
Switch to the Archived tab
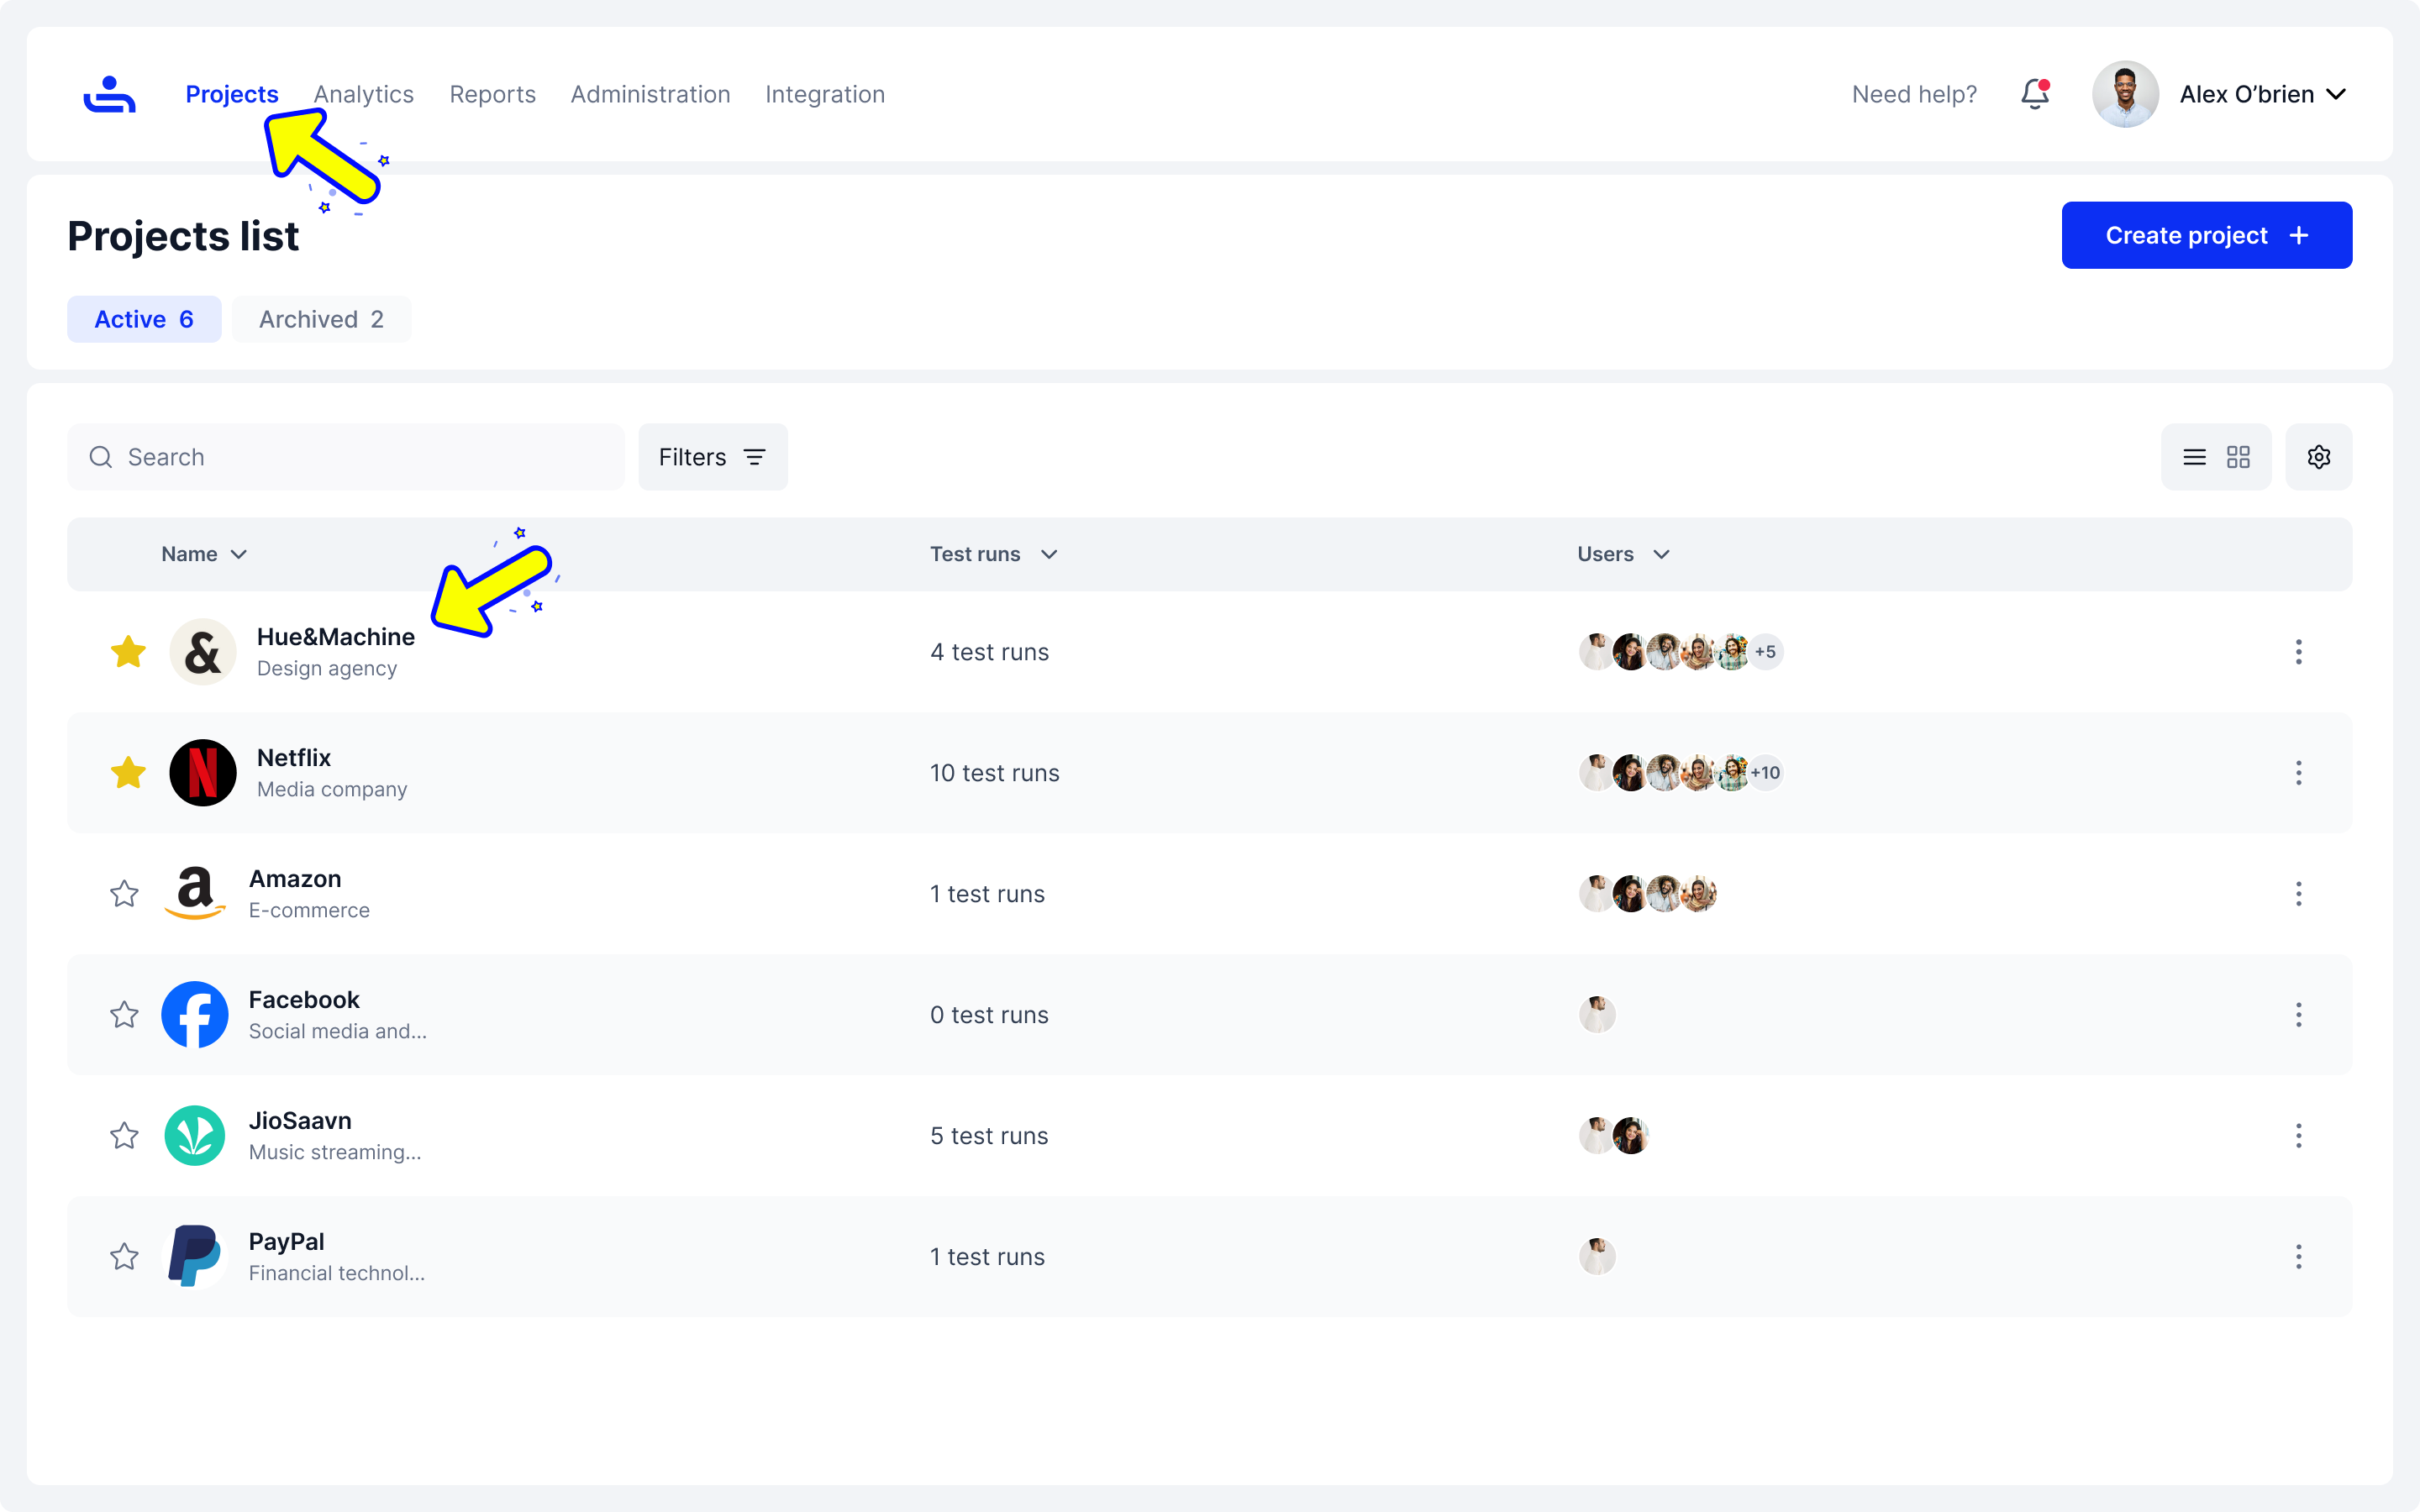point(321,319)
